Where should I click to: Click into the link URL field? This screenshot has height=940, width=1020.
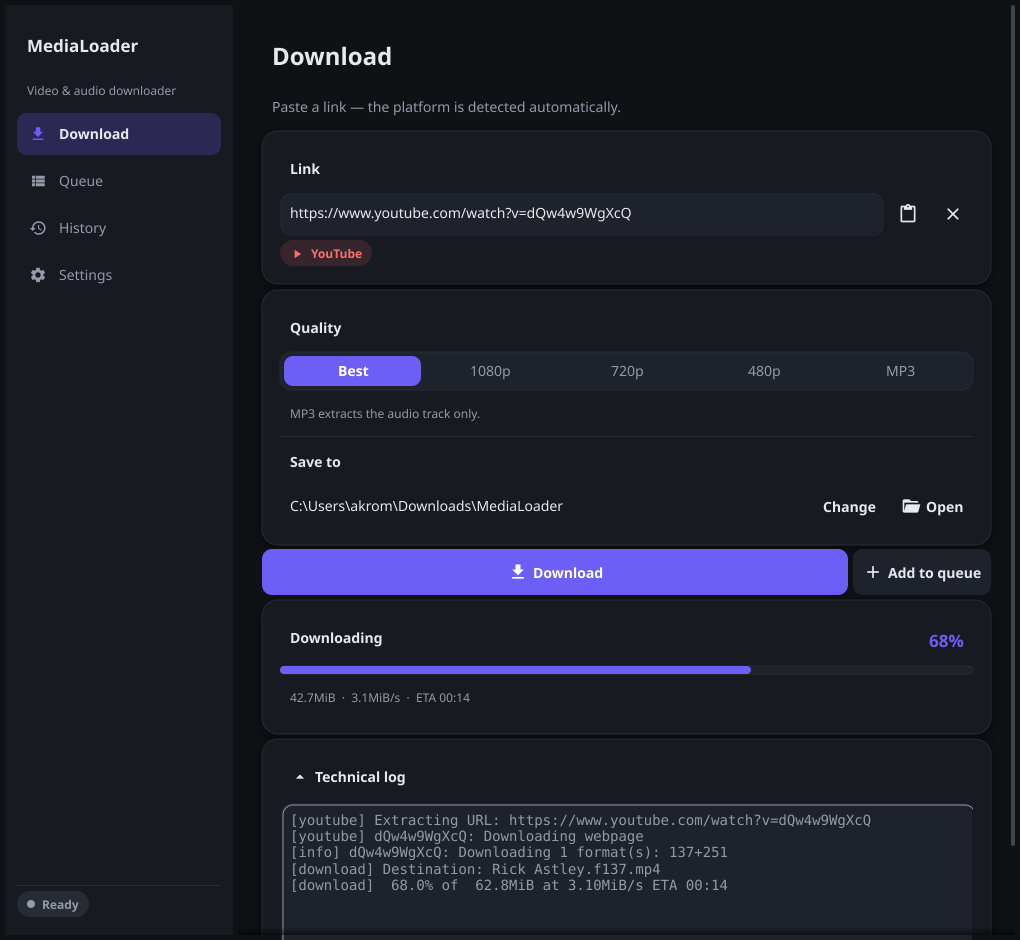(x=582, y=213)
